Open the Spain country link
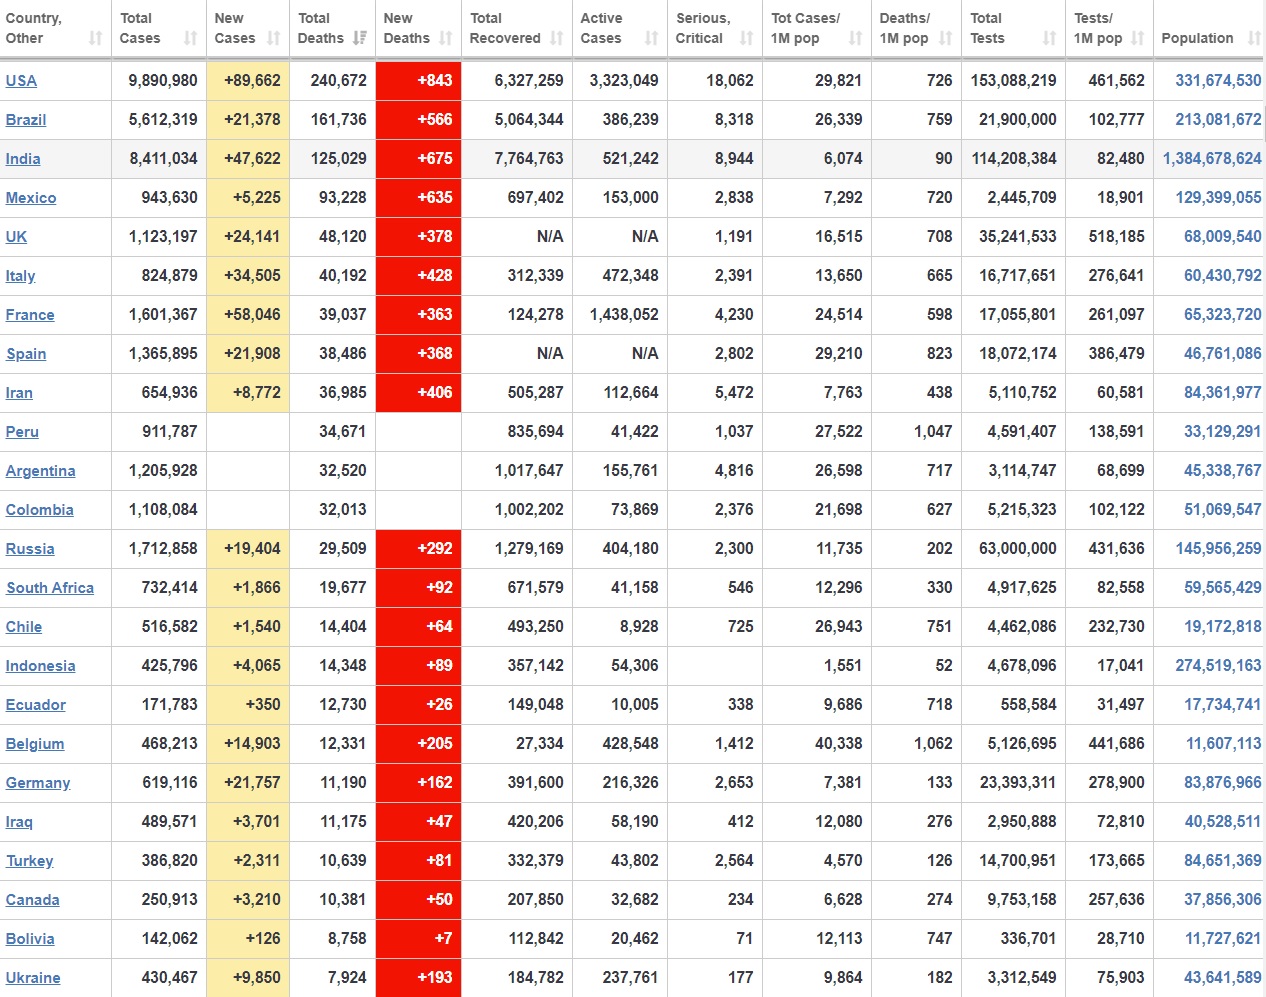The image size is (1266, 997). coord(26,354)
